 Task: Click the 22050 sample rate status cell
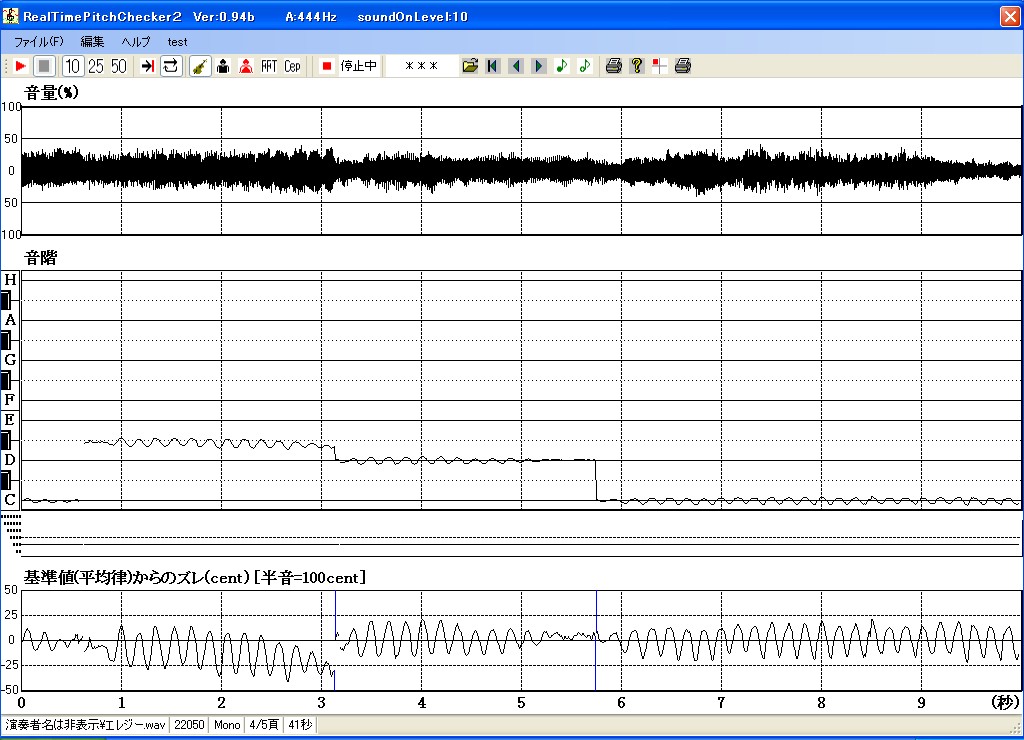click(x=189, y=725)
